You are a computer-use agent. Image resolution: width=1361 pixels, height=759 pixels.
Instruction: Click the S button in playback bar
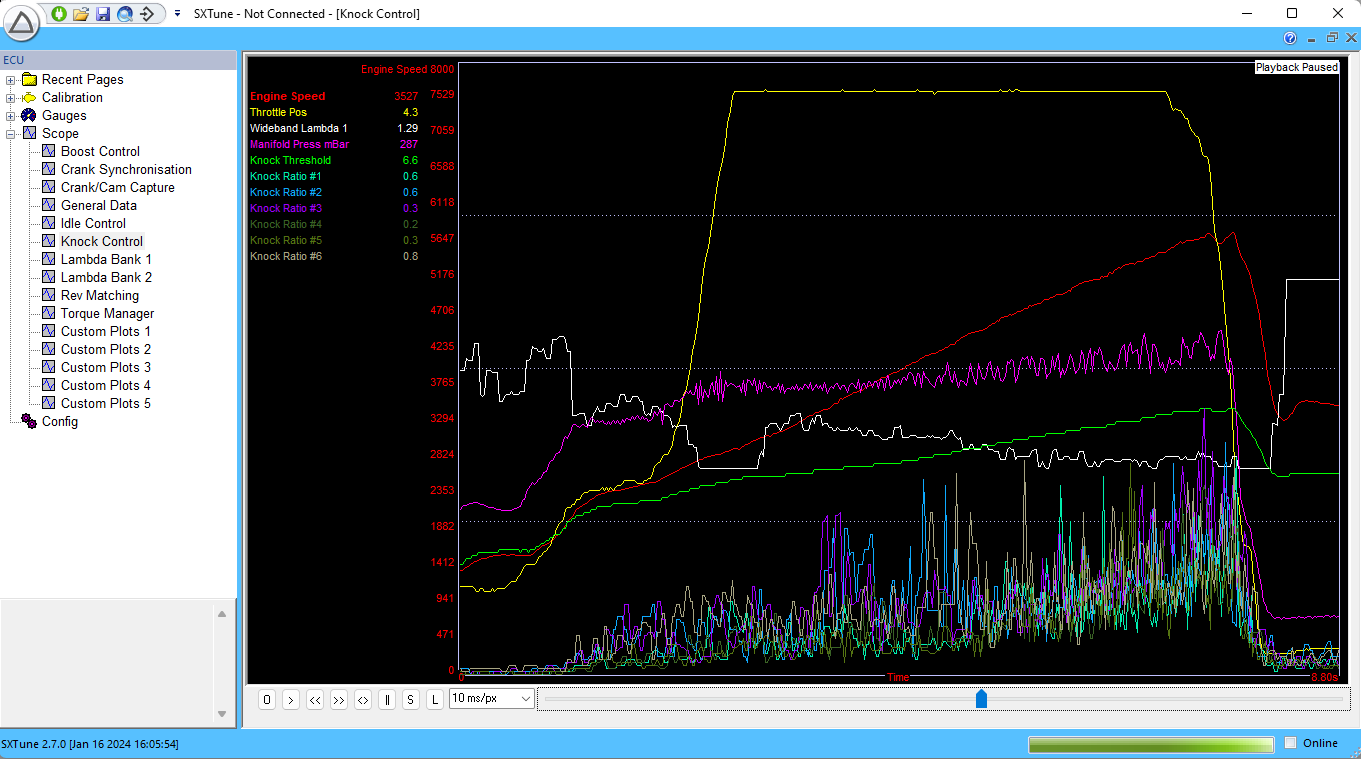(411, 699)
